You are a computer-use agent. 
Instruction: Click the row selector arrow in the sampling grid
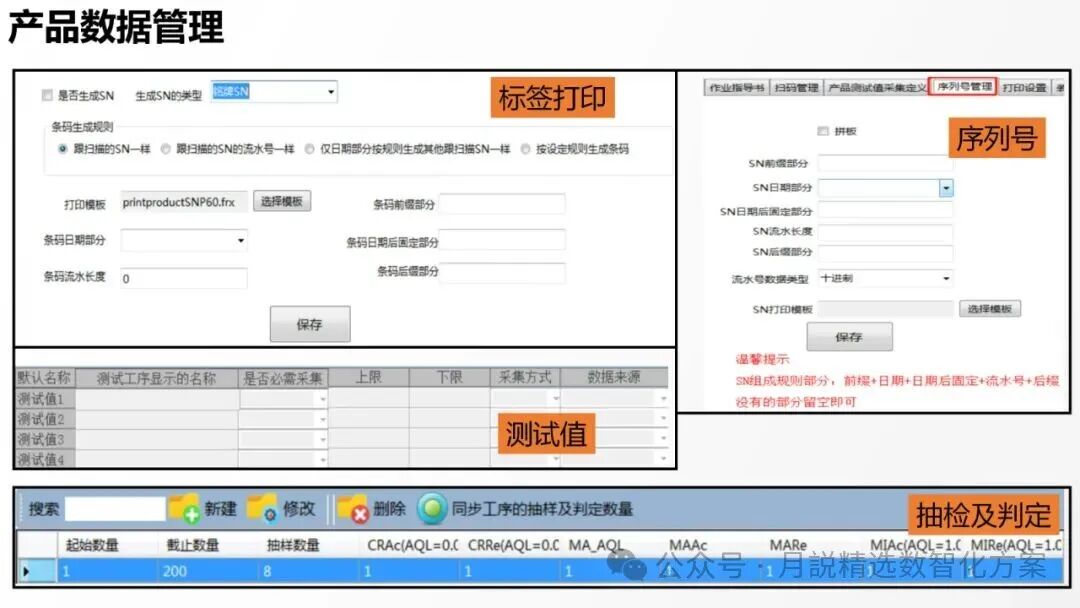tap(26, 570)
